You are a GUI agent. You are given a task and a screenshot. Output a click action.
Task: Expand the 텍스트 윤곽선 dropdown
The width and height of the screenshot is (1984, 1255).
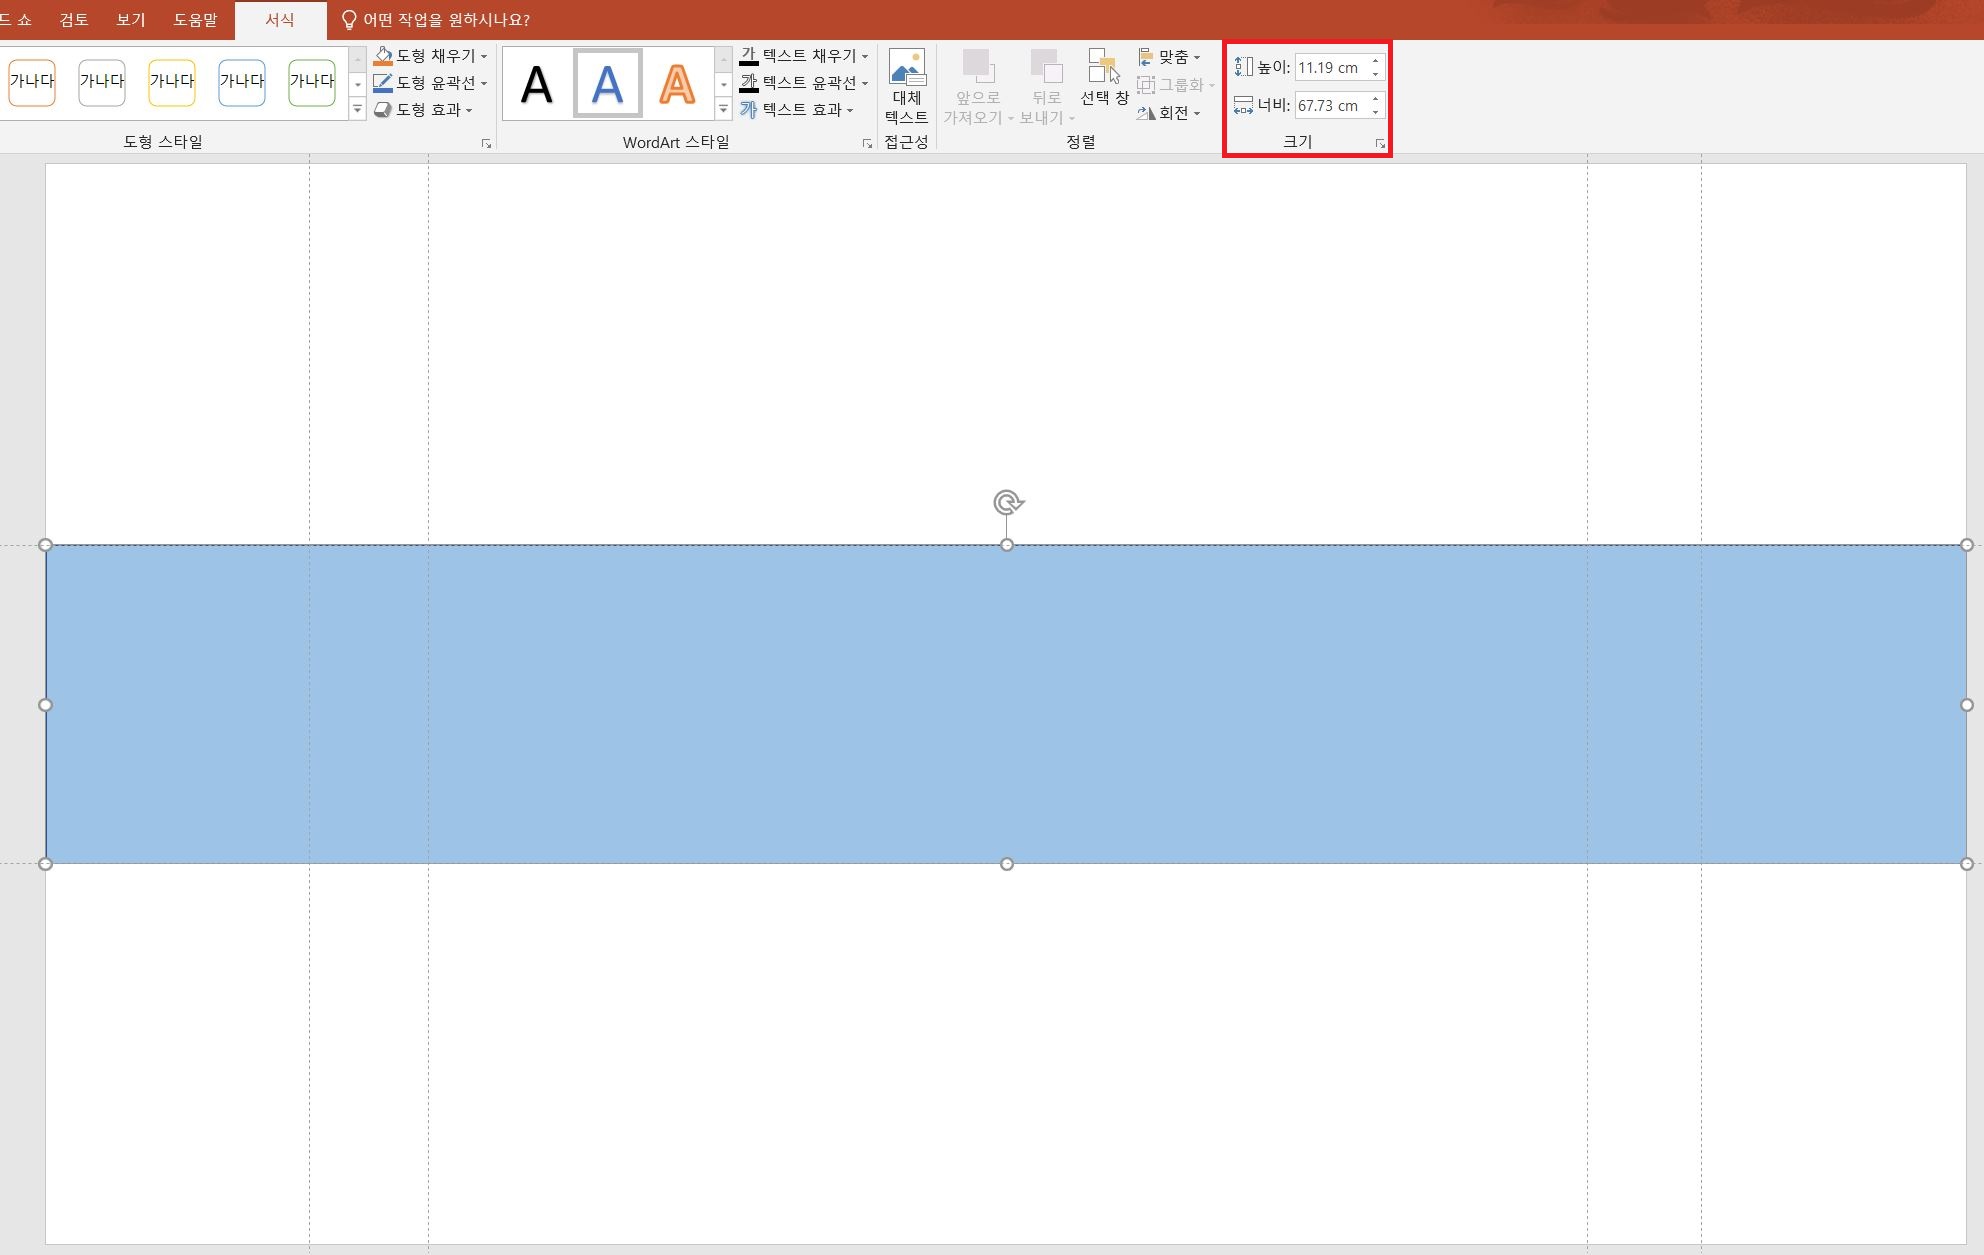(x=865, y=83)
